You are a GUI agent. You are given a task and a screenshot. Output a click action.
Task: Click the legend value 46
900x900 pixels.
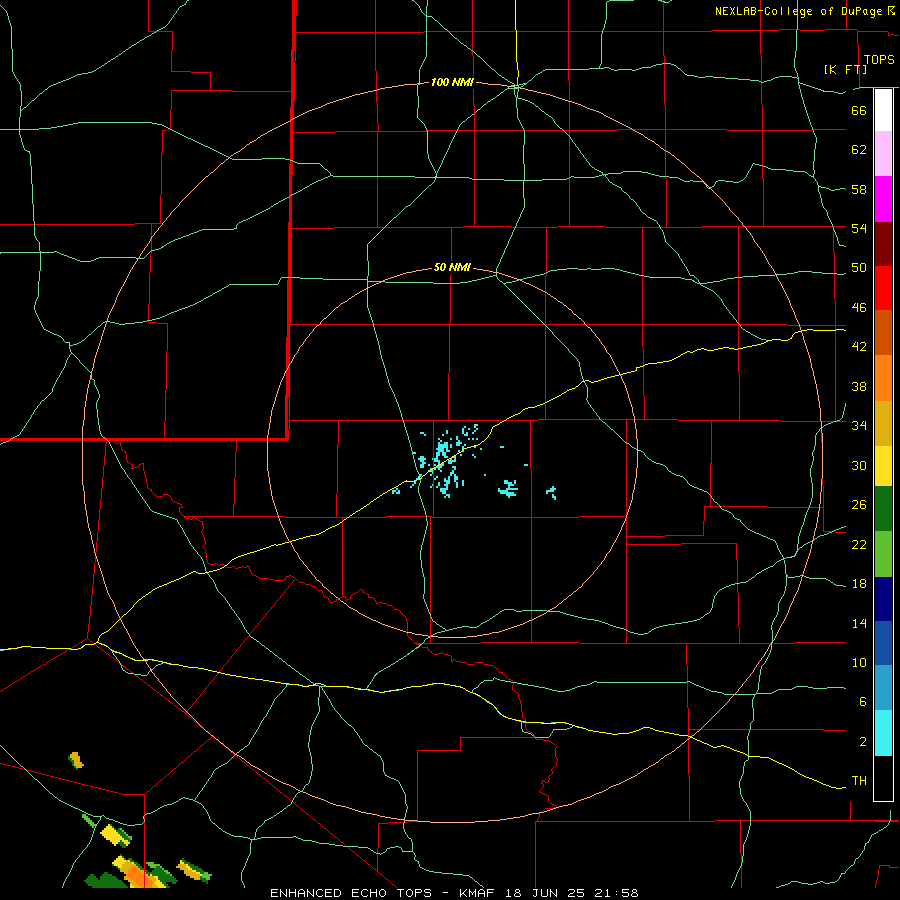click(859, 307)
